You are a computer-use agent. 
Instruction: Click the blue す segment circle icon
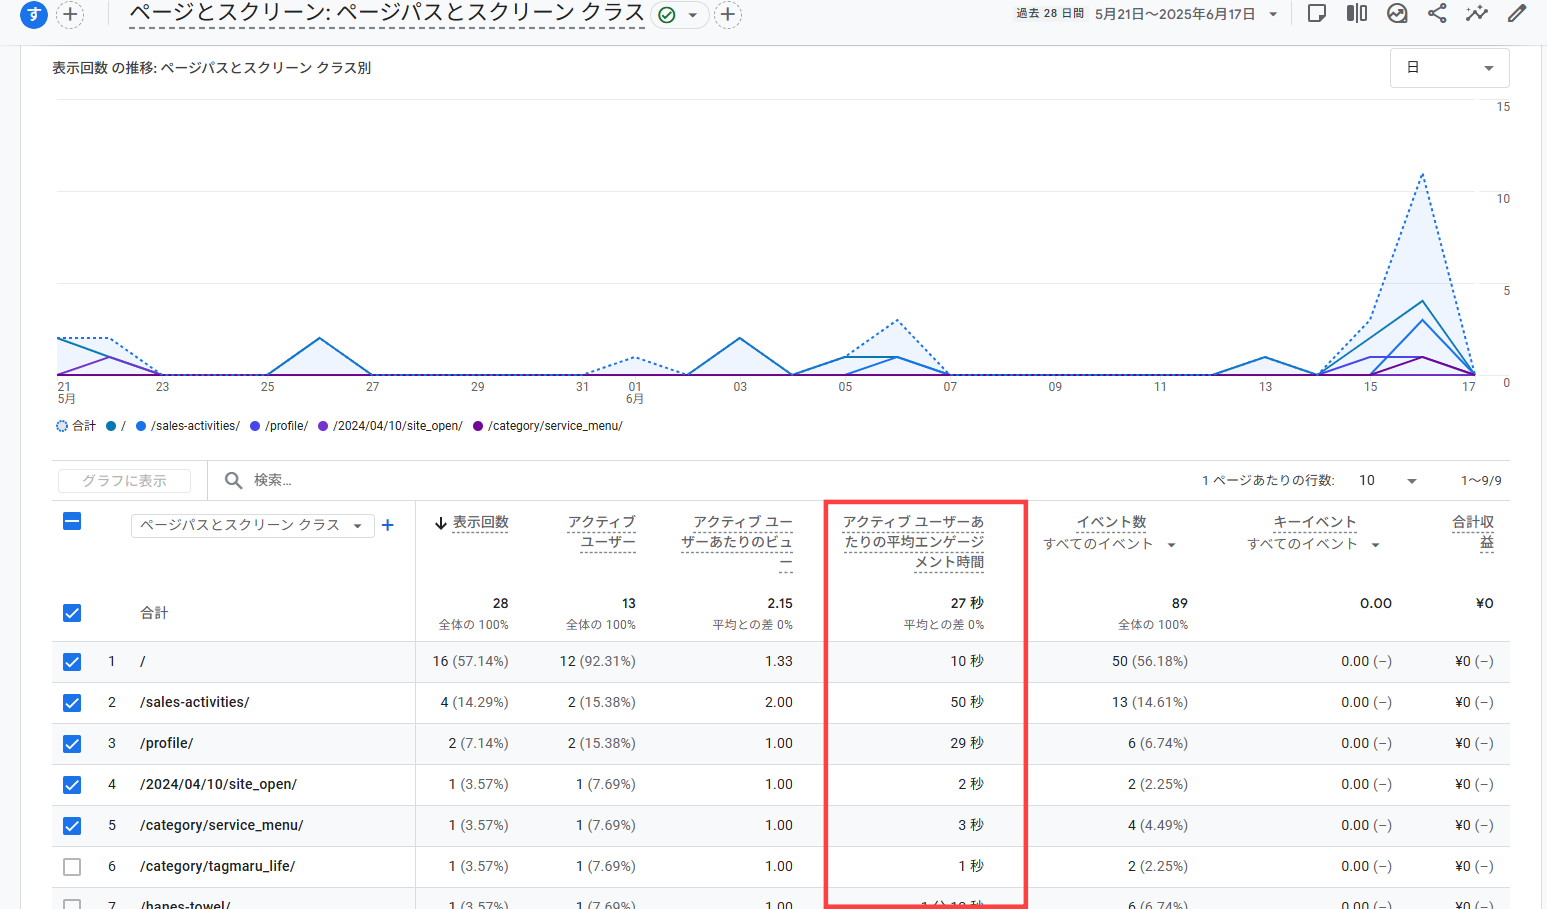[35, 14]
